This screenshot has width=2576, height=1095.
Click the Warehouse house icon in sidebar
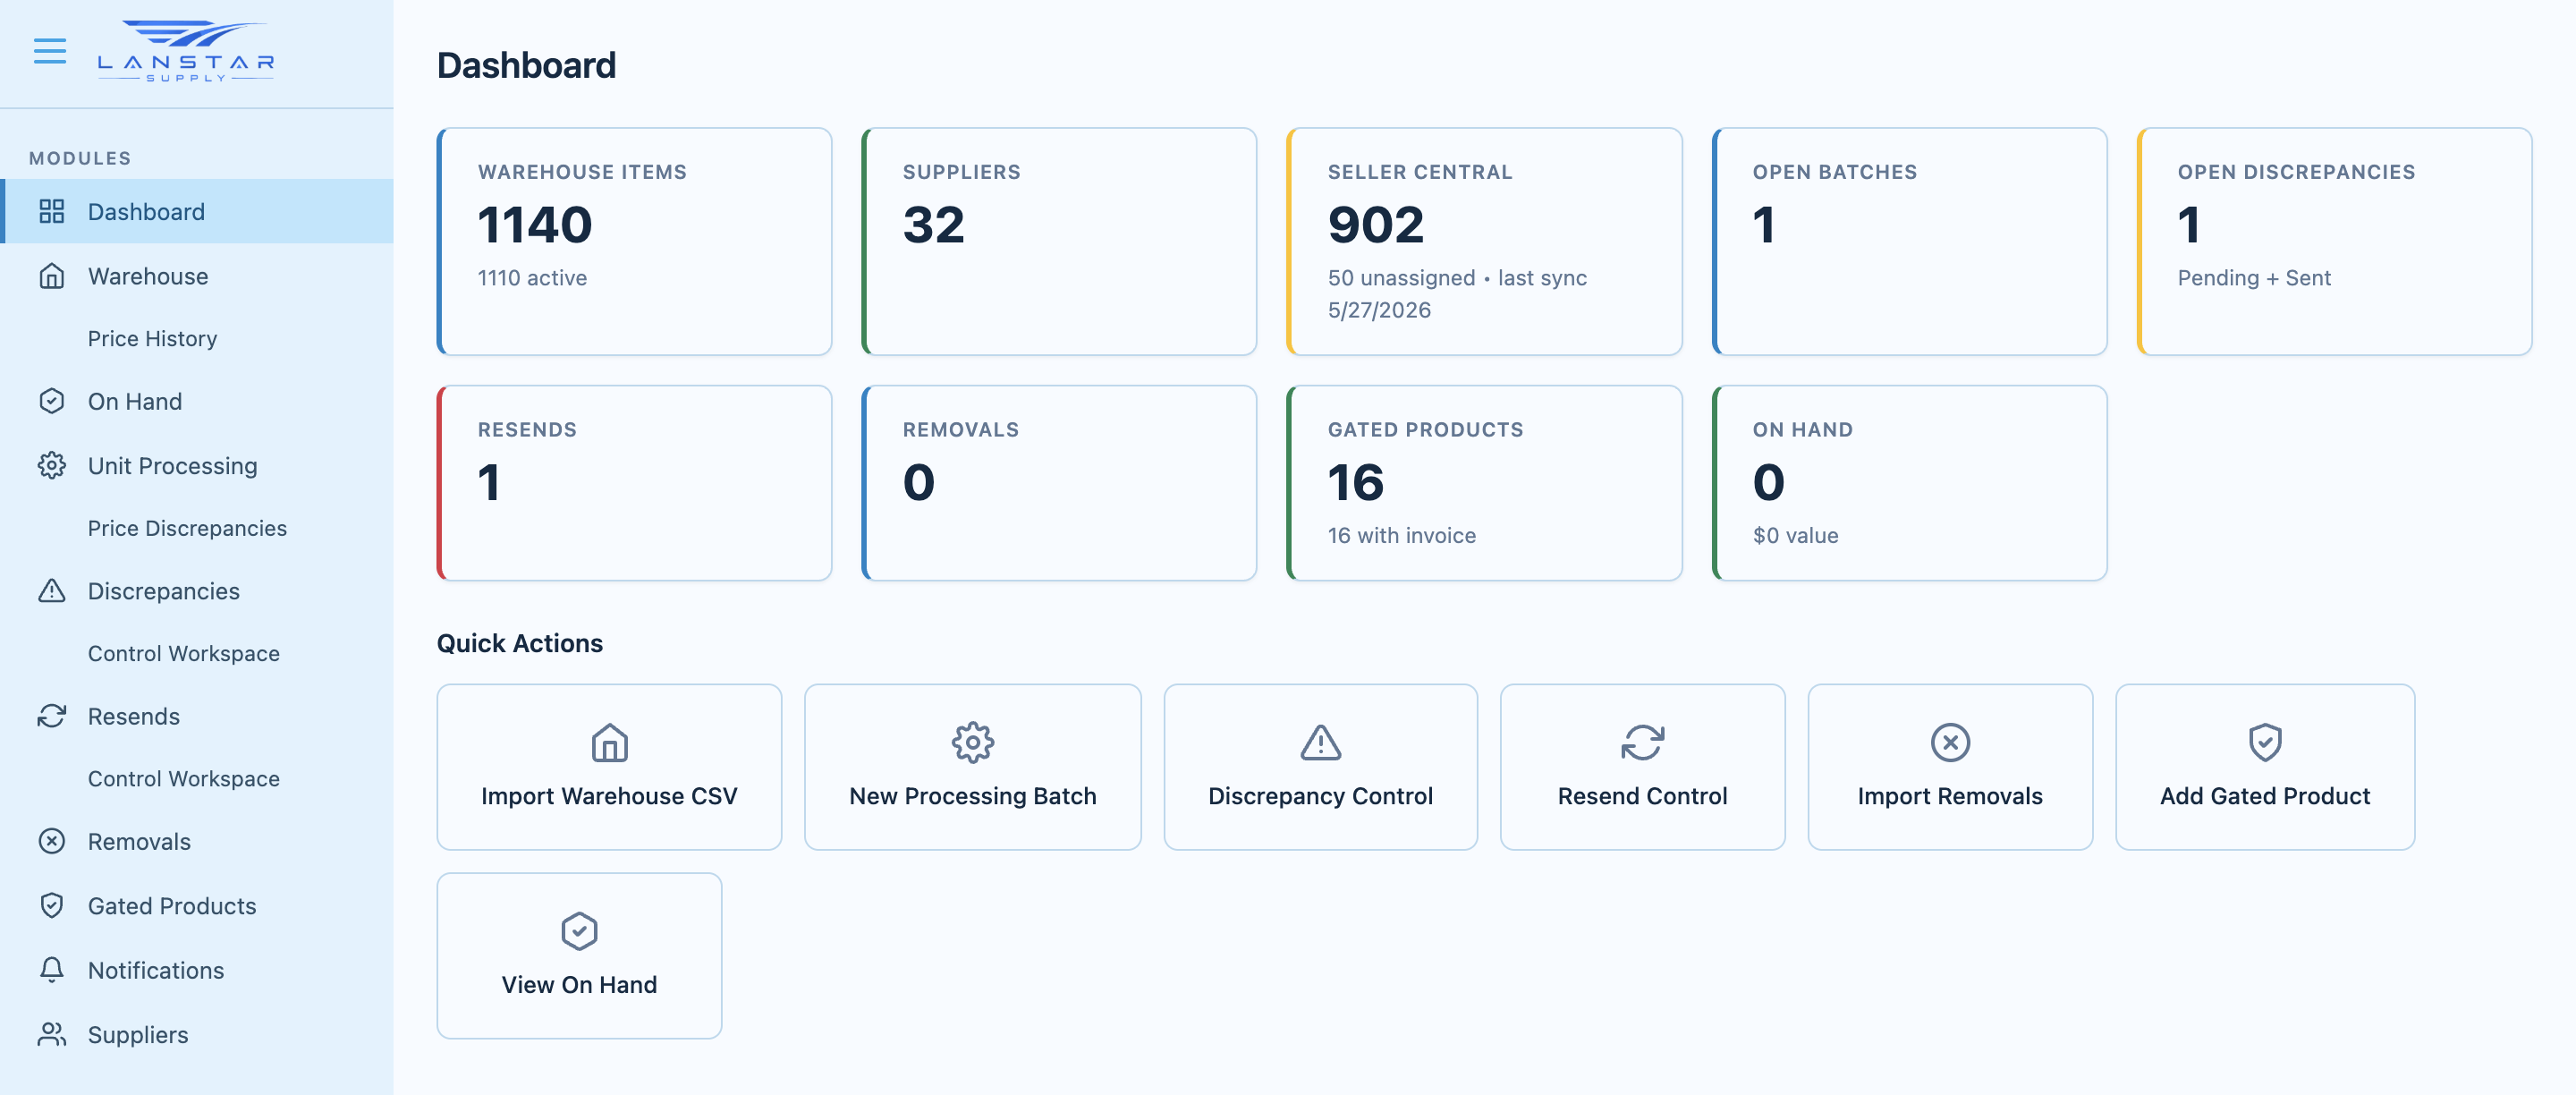pos(52,275)
